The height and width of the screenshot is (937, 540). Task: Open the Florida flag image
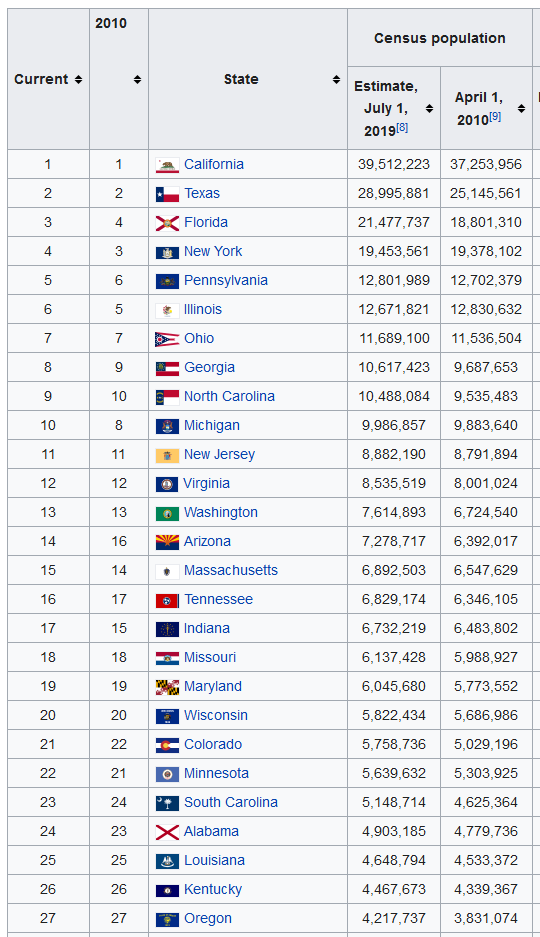167,223
